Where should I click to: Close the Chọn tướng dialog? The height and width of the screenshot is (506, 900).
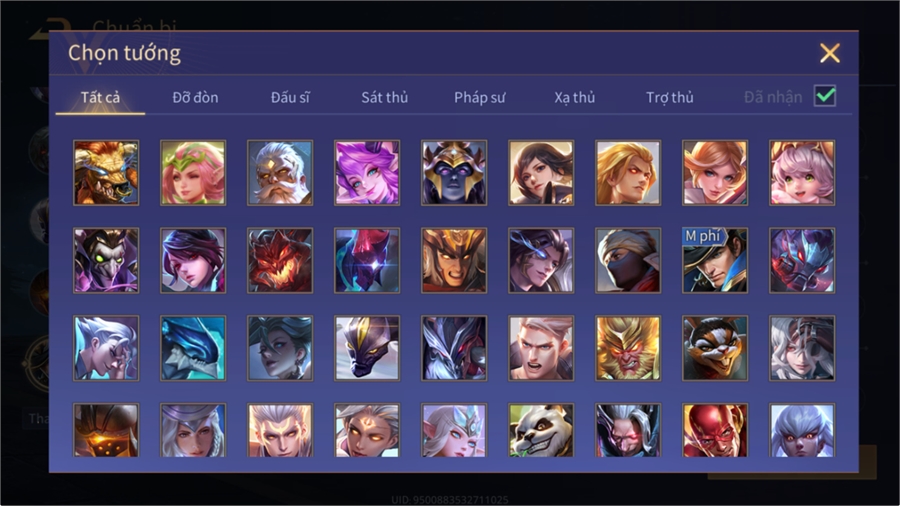[x=830, y=53]
